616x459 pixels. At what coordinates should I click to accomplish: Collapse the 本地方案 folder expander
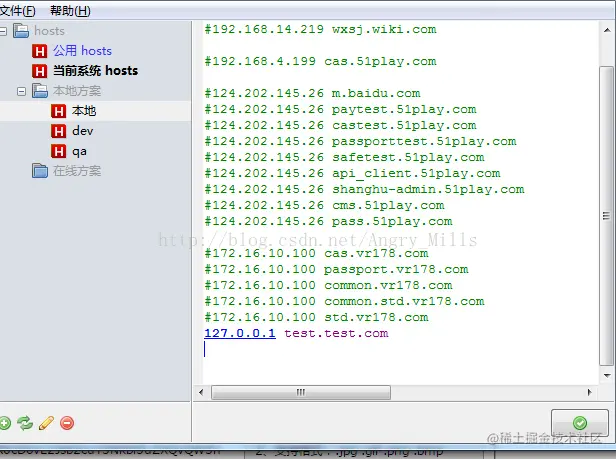(x=22, y=91)
